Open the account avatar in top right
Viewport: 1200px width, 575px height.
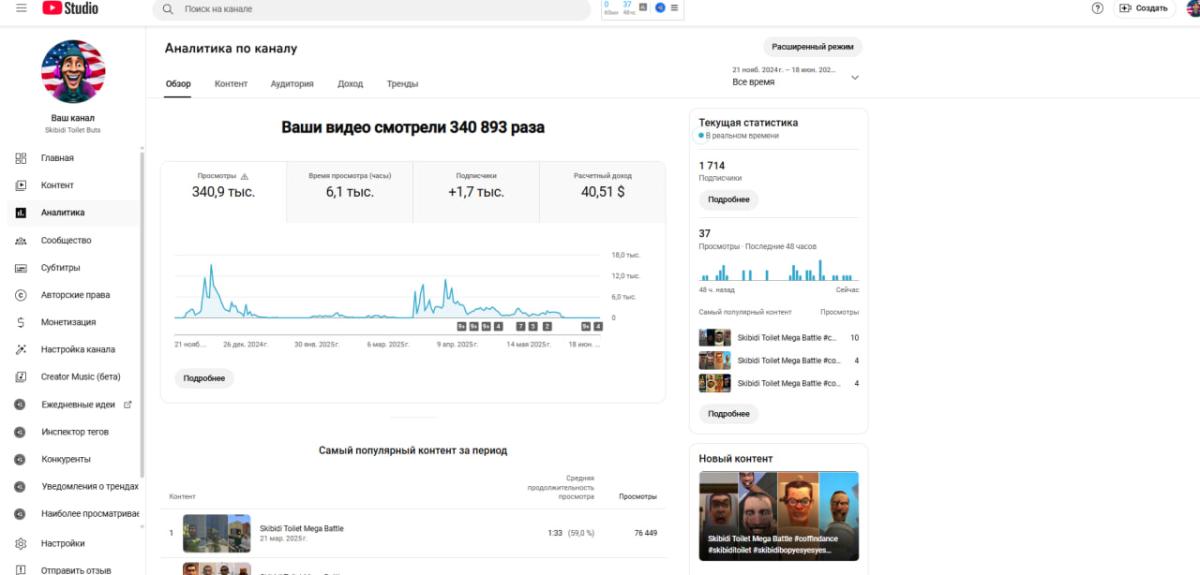(x=1192, y=8)
